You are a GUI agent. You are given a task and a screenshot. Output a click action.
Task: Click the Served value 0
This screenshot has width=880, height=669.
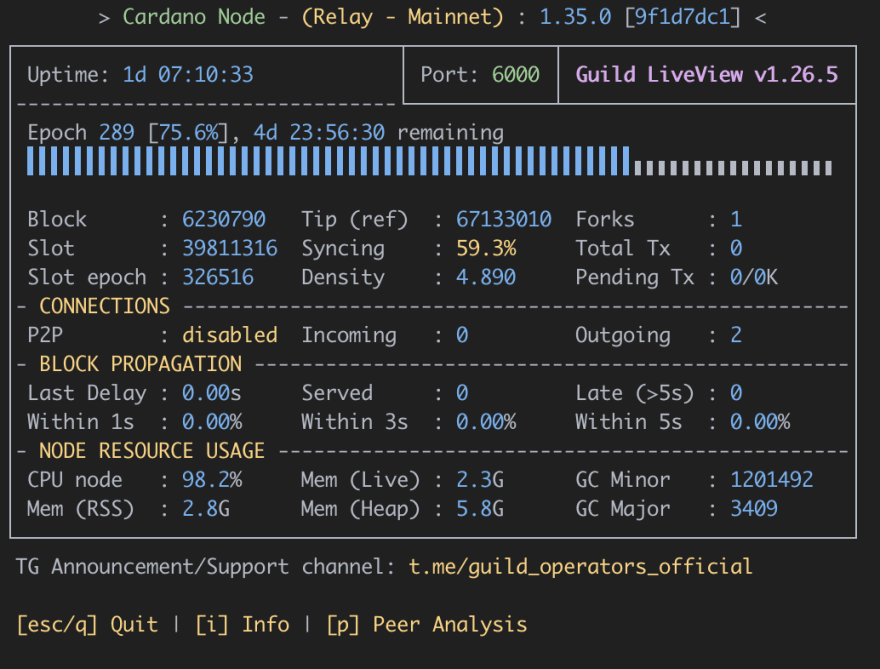[x=462, y=393]
